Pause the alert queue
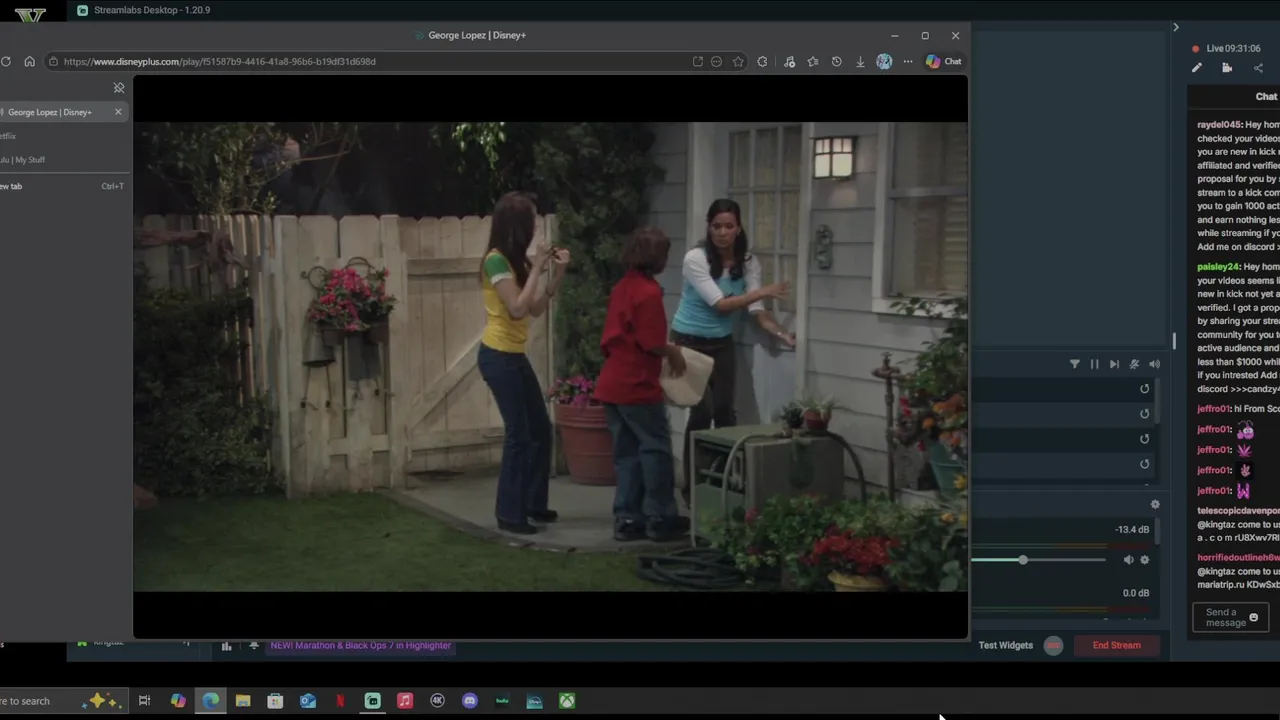Viewport: 1280px width, 720px height. click(1094, 364)
